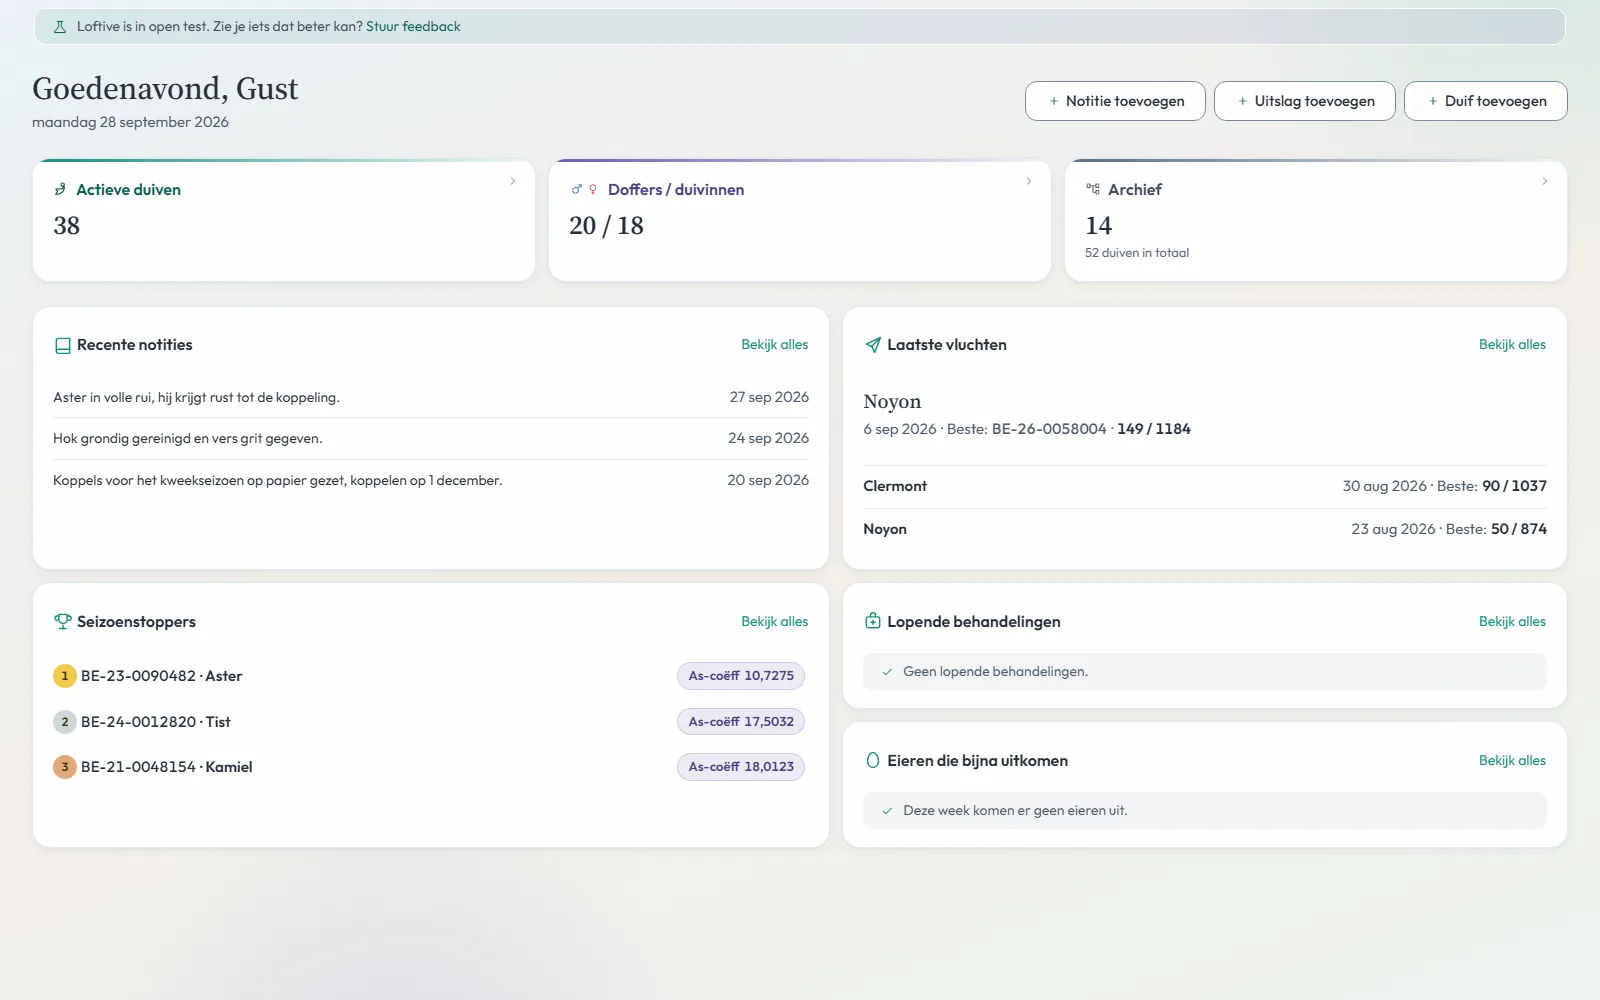The width and height of the screenshot is (1600, 1000).
Task: Select pigeon BE-24-0012820 · Tist
Action: click(x=156, y=722)
